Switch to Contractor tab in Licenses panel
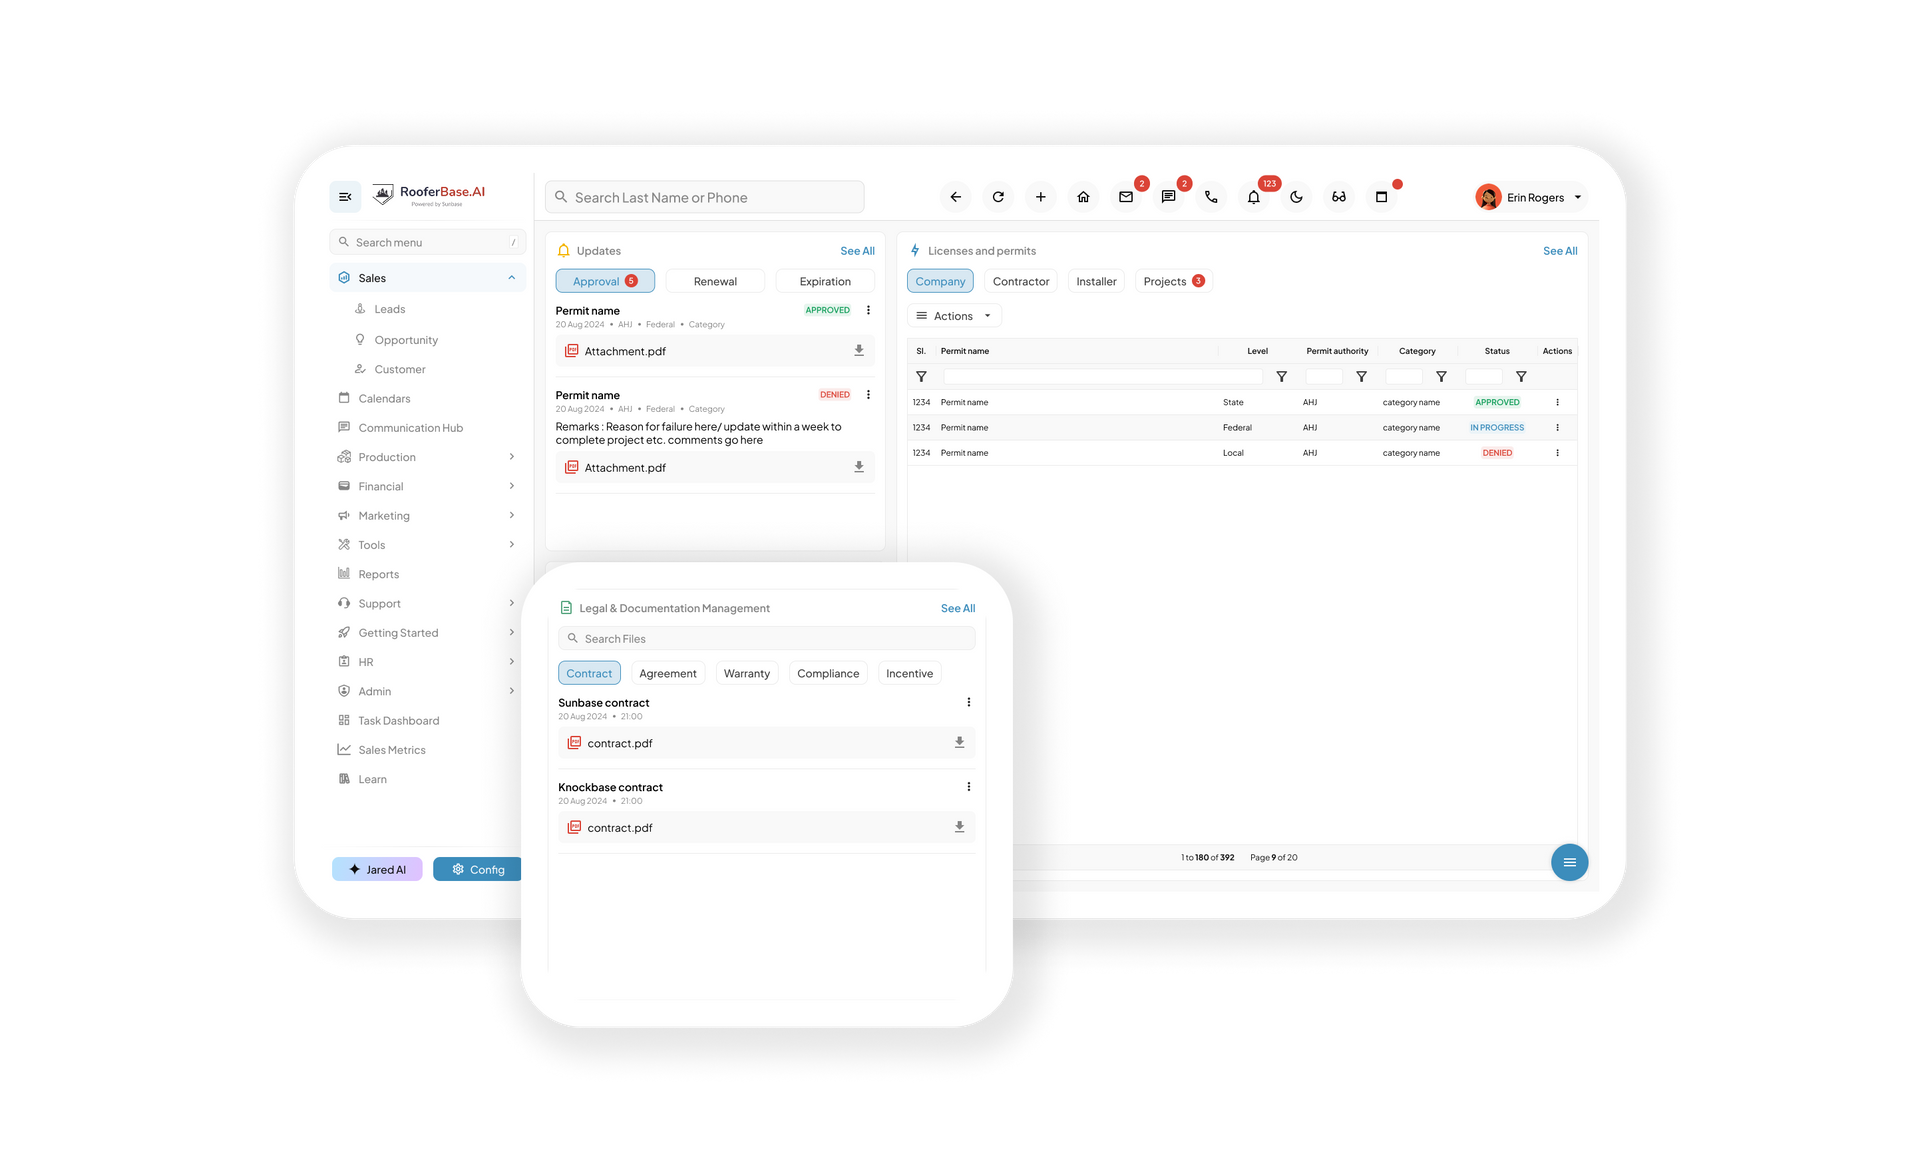This screenshot has width=1920, height=1173. [1022, 281]
